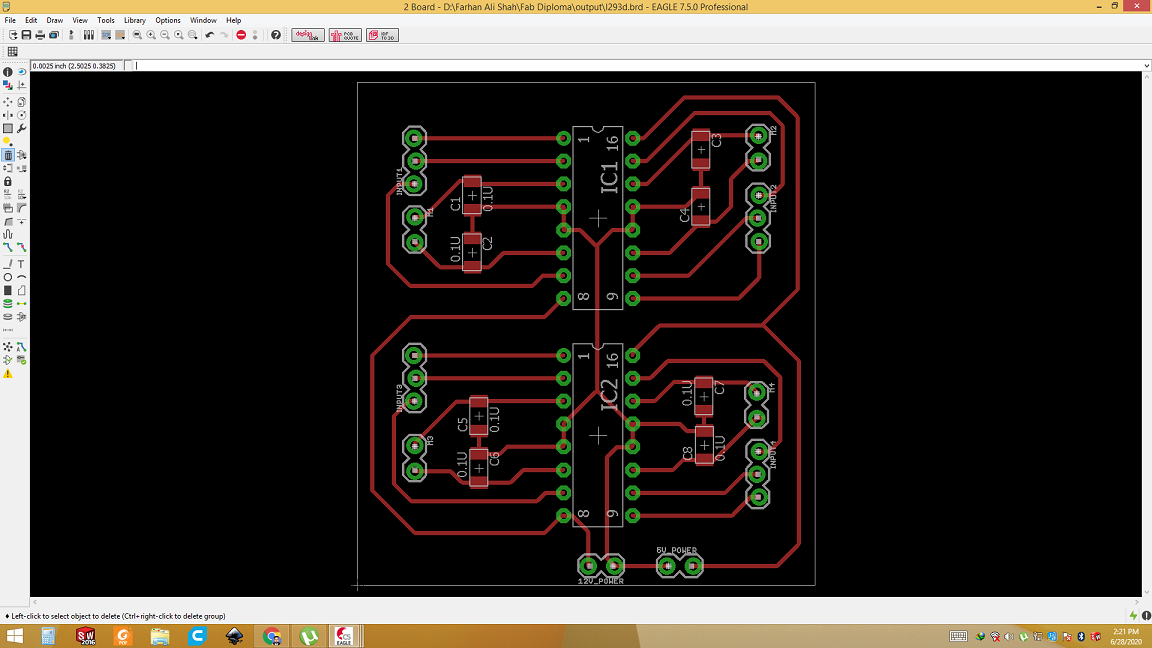Select the Value tool
Viewport: 1152px width, 648px height.
(x=21, y=195)
